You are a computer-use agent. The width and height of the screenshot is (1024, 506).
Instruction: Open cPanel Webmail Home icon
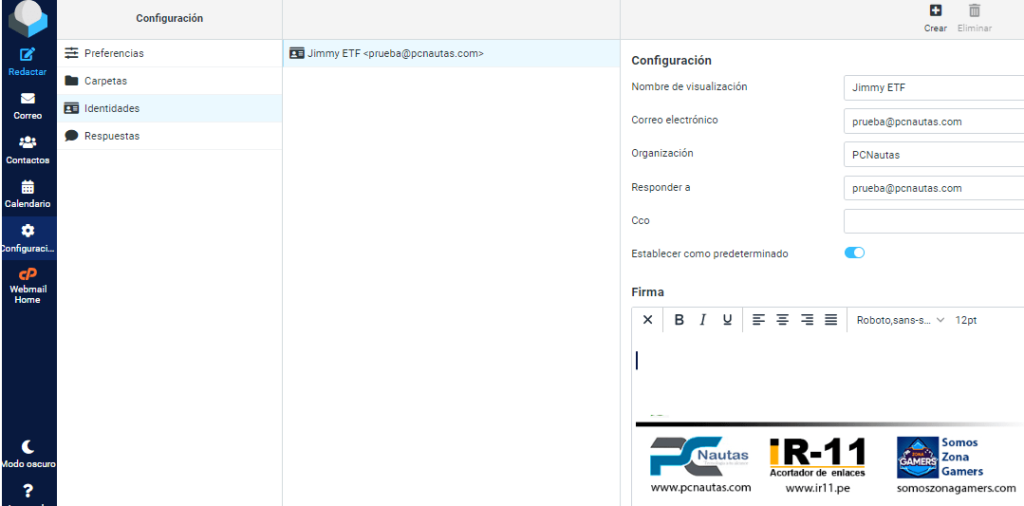coord(27,274)
